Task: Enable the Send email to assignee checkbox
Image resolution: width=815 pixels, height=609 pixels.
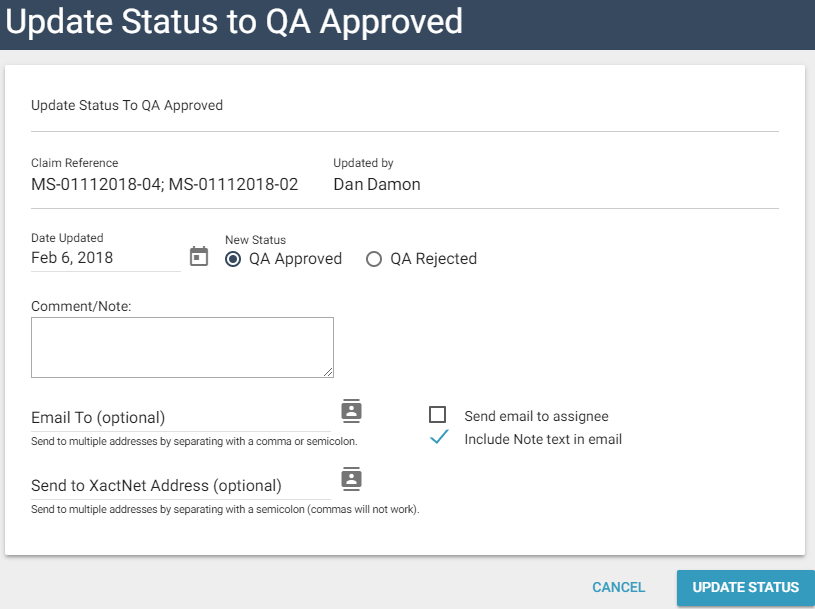Action: point(437,415)
